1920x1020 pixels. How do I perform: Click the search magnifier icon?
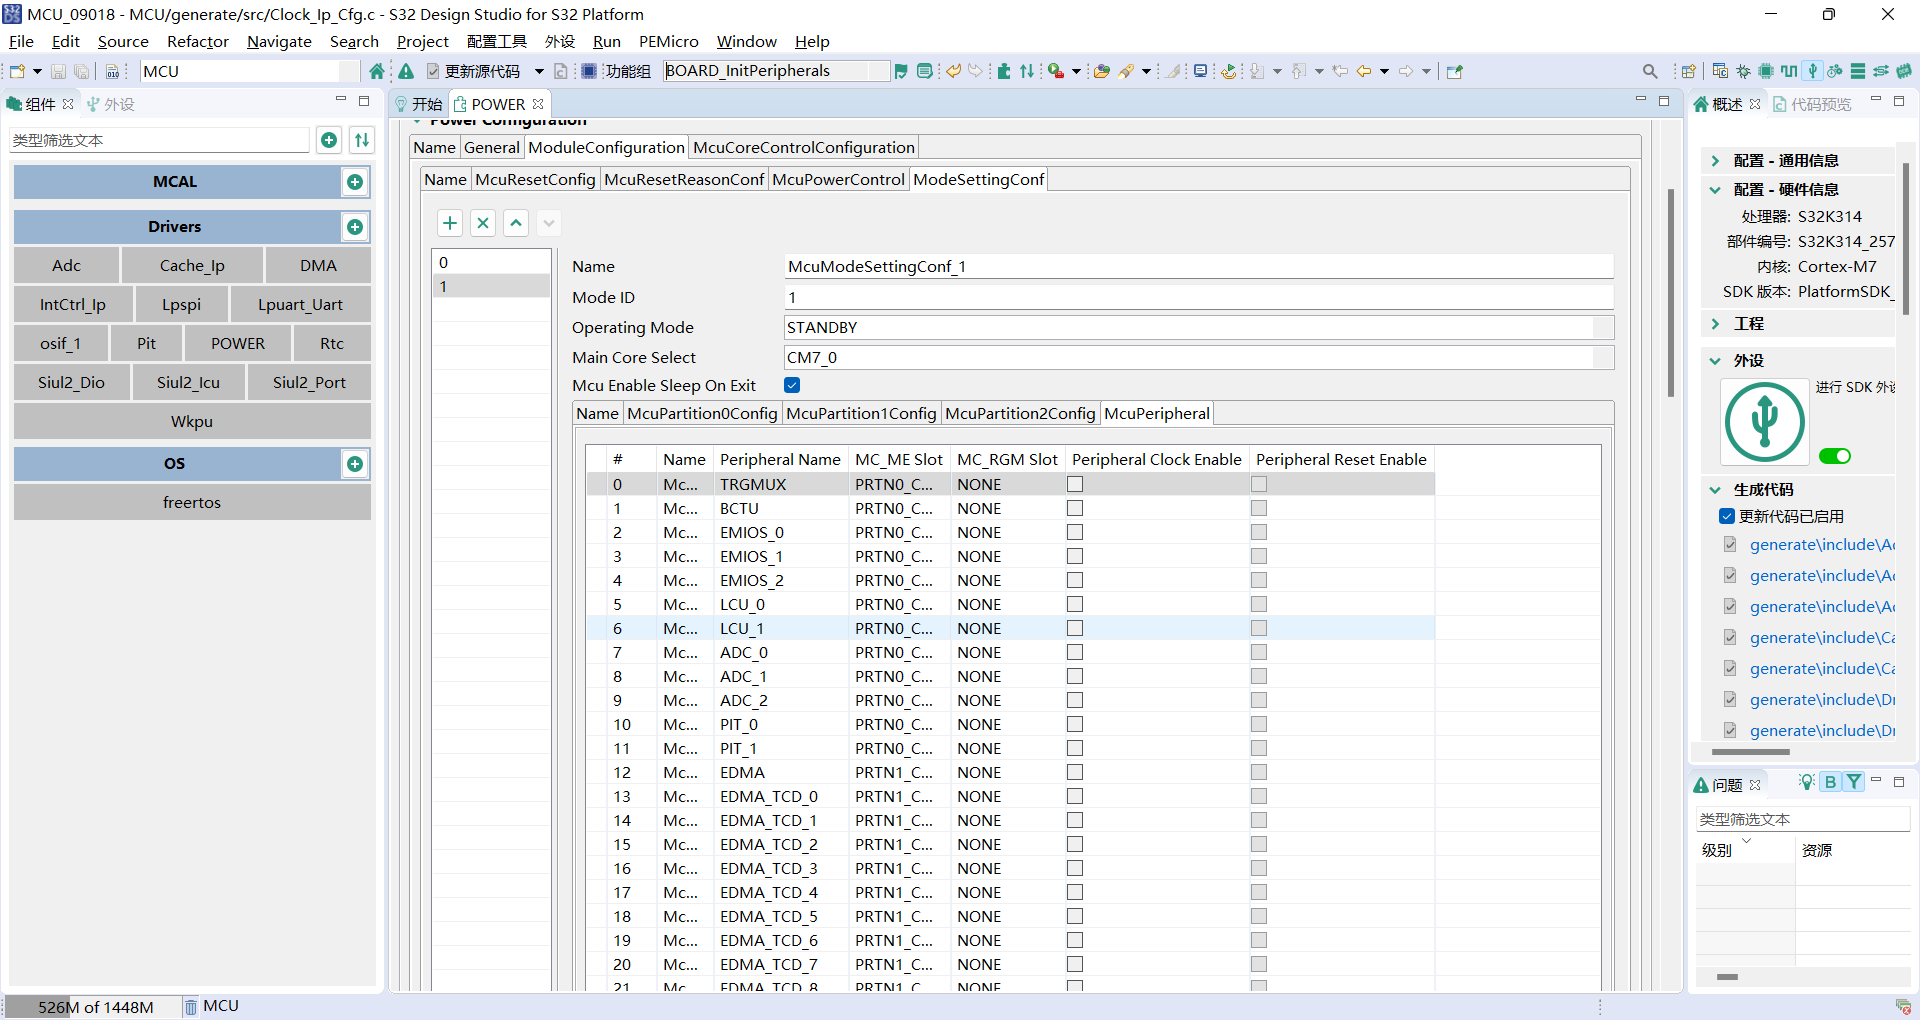click(1650, 71)
